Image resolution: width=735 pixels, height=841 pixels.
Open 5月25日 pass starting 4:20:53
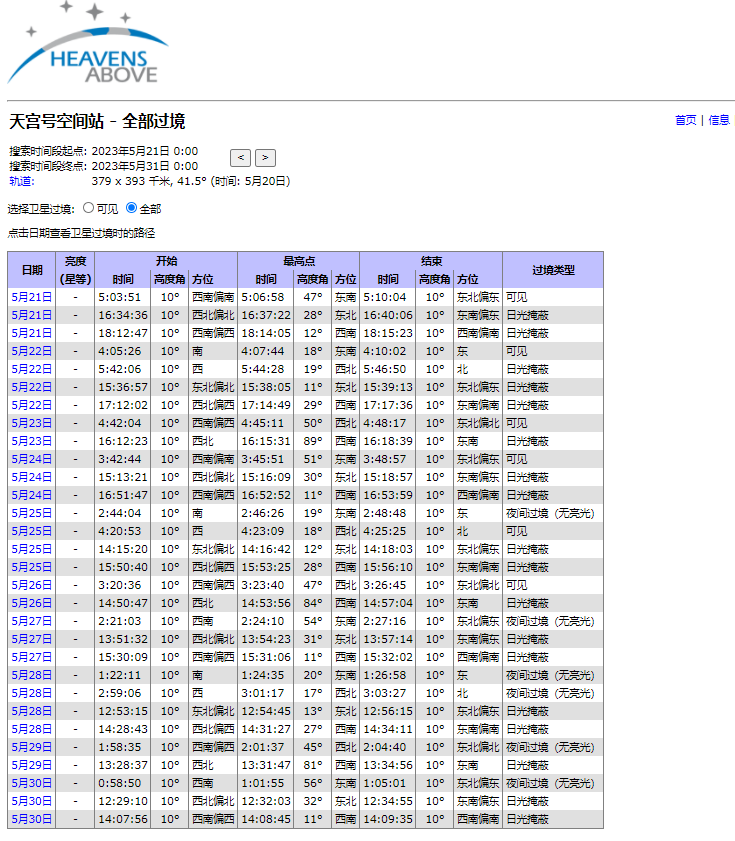(32, 531)
